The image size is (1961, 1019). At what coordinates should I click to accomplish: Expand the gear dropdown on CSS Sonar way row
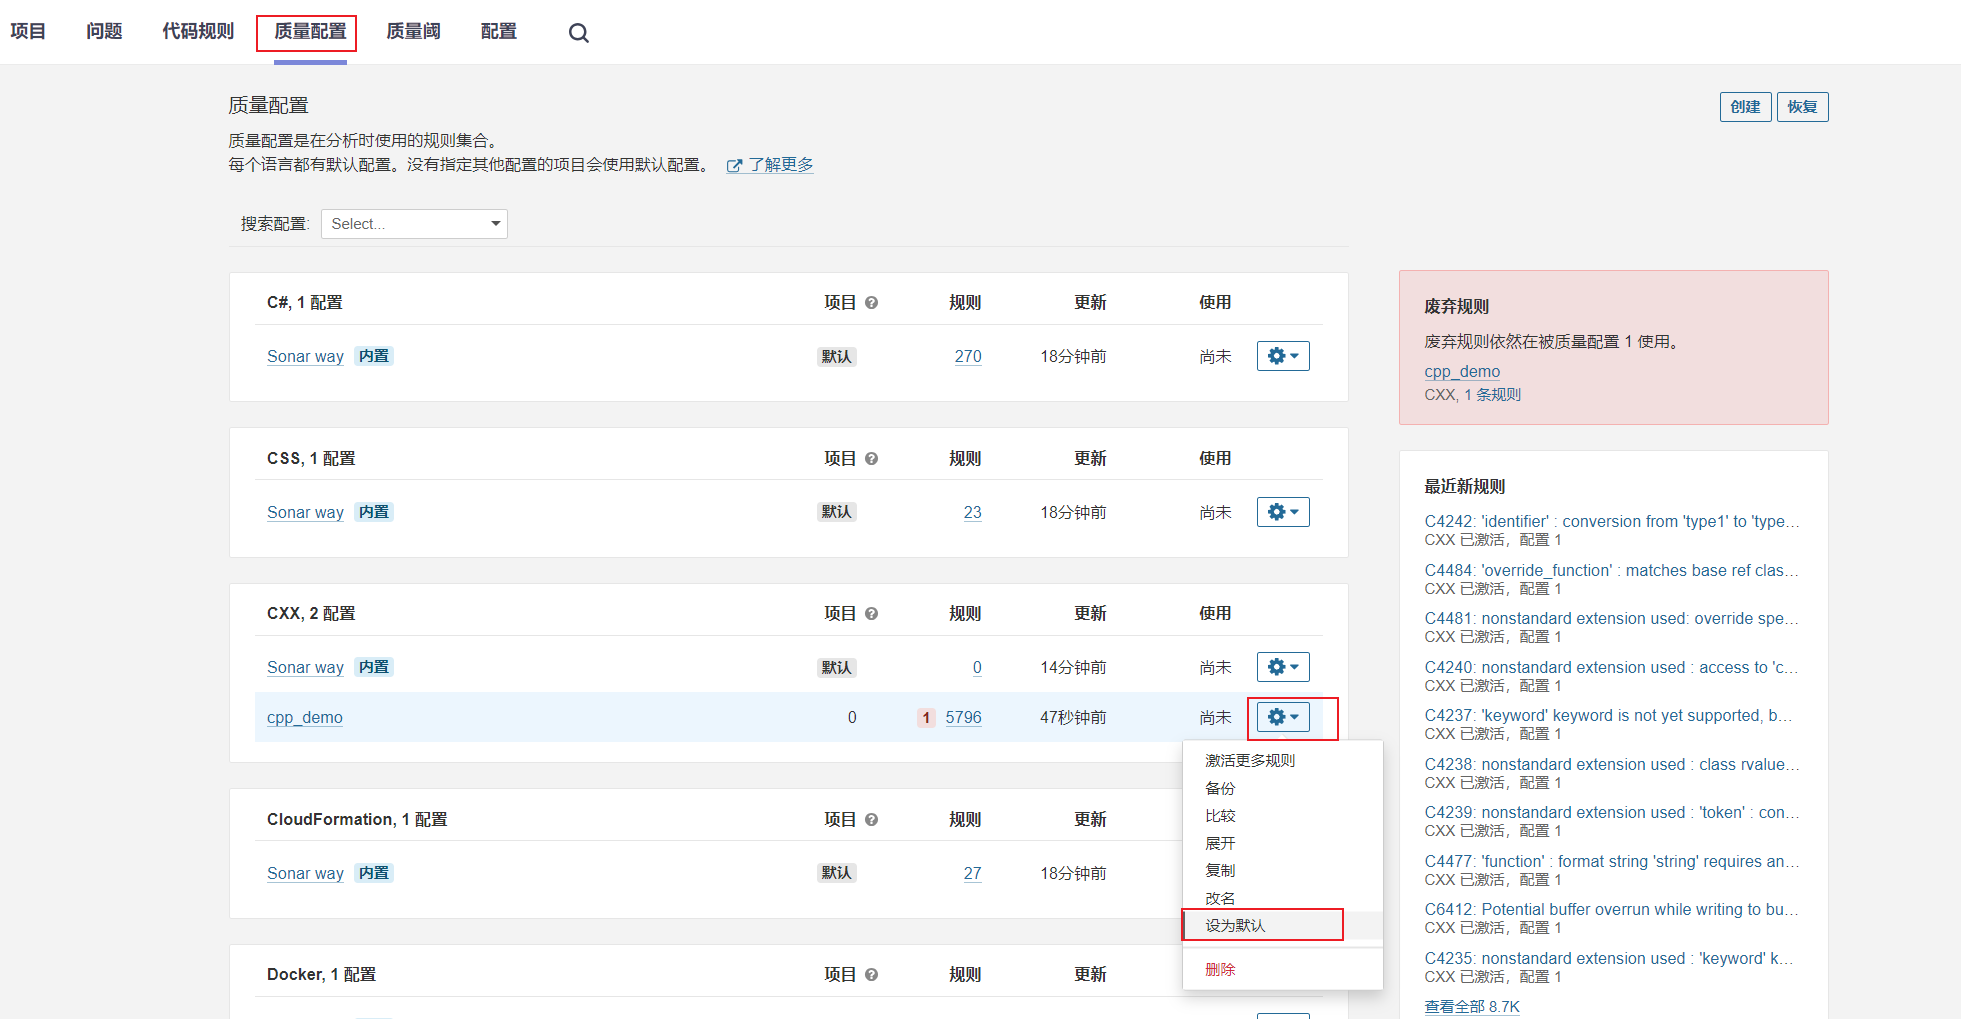pos(1283,511)
